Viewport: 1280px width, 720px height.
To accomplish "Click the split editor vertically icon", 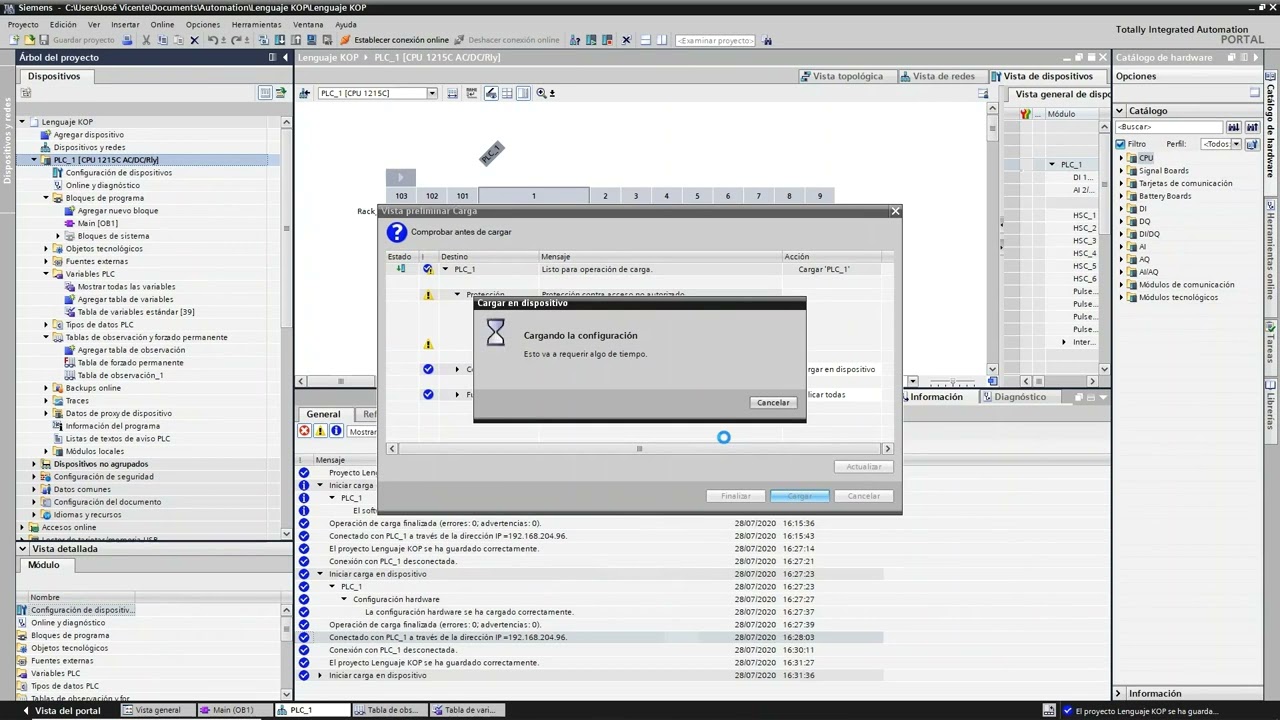I will 662,40.
